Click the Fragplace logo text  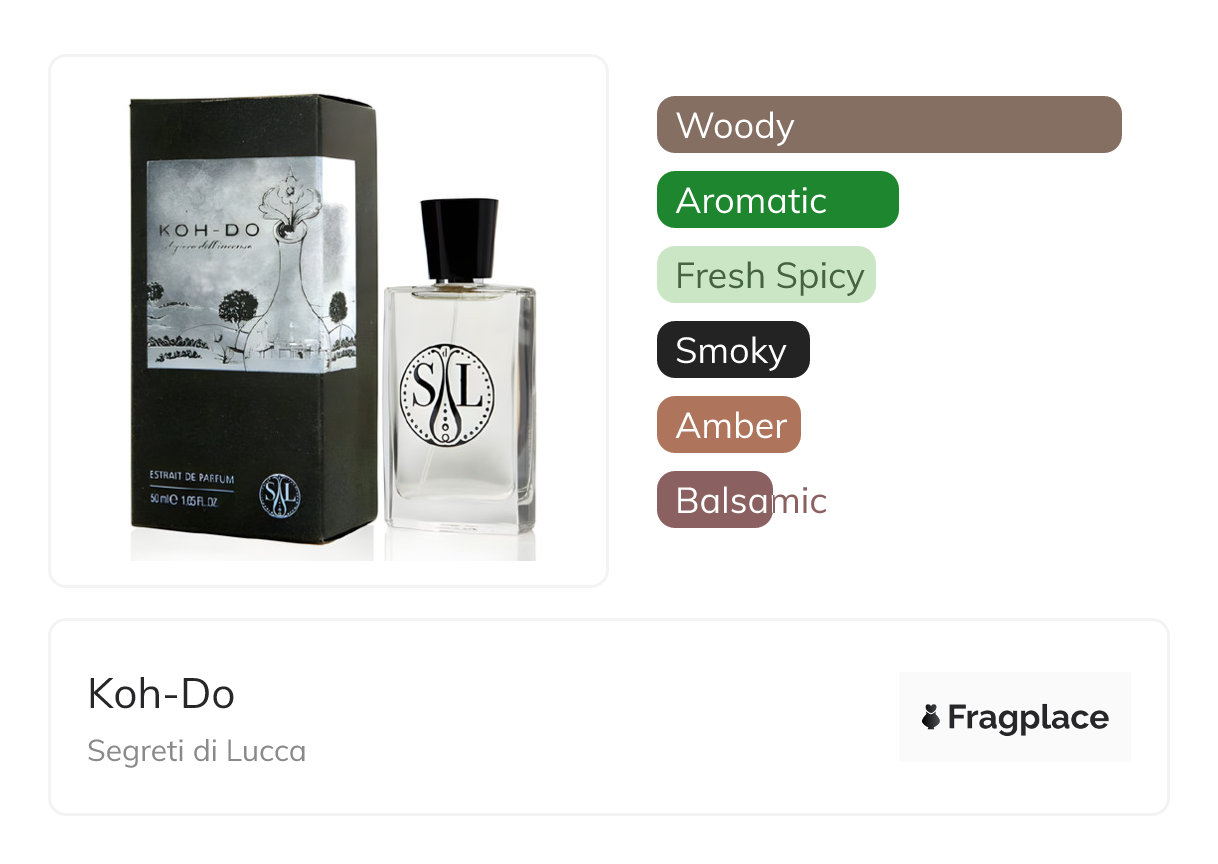(x=1028, y=717)
